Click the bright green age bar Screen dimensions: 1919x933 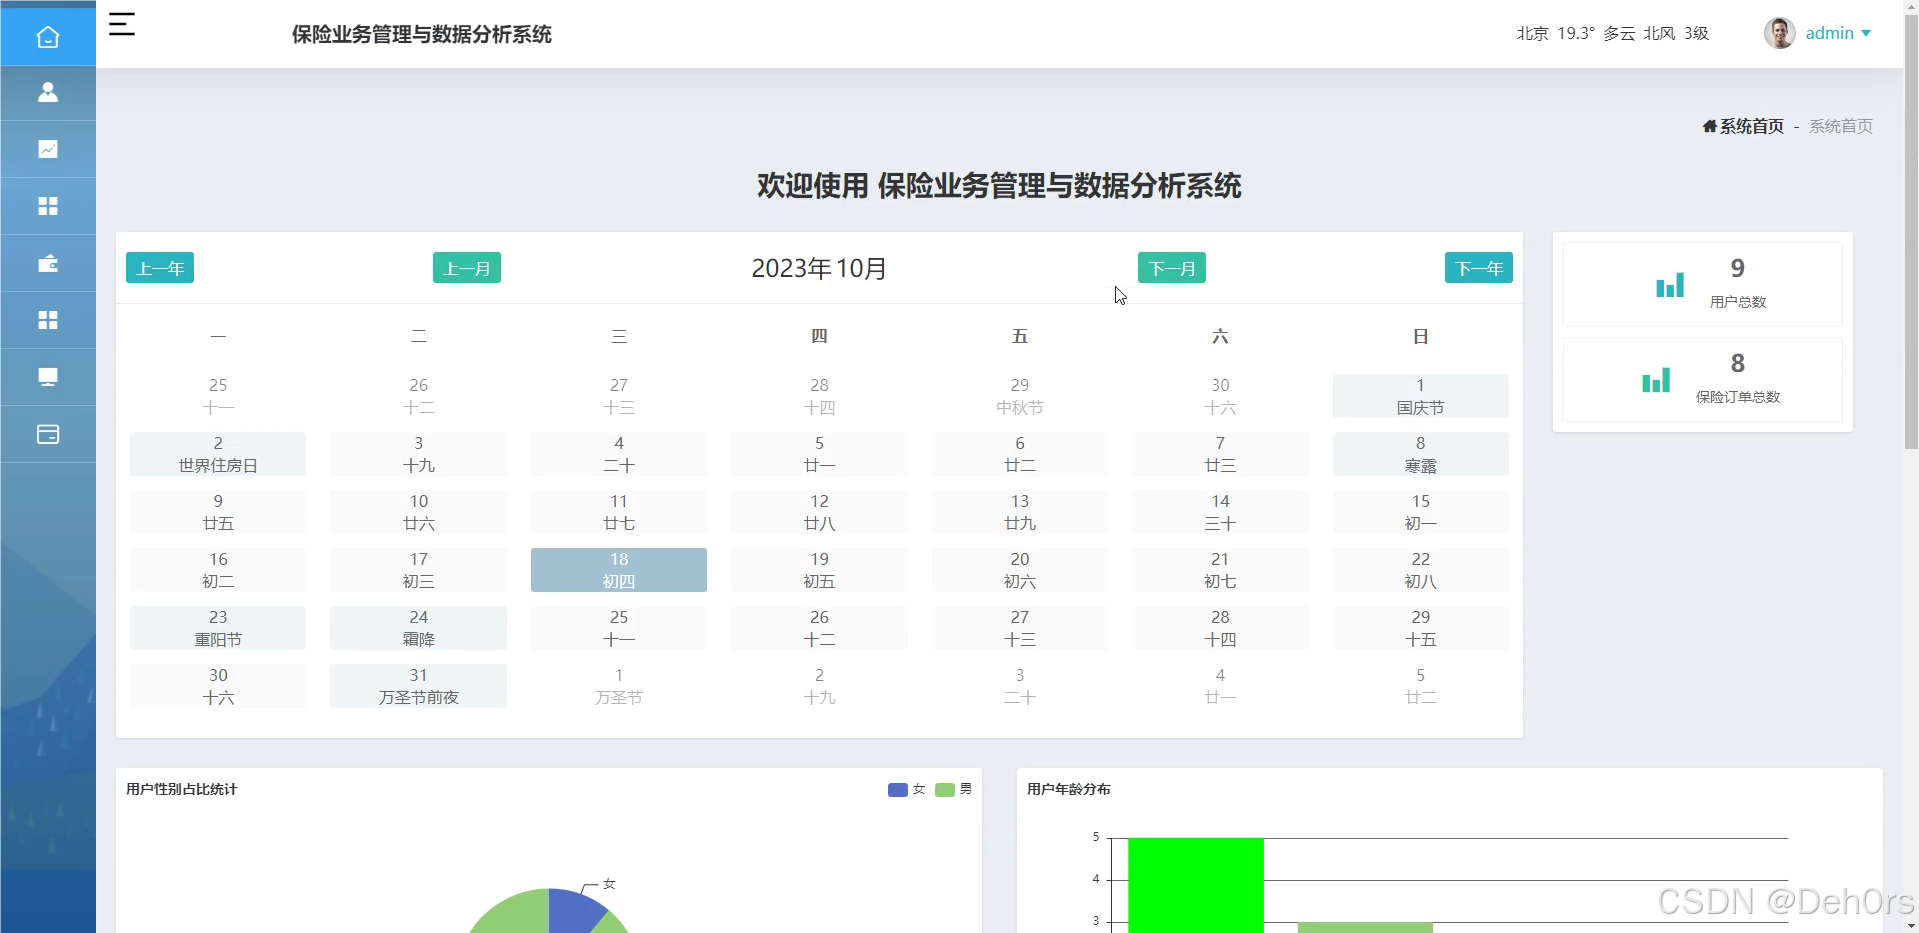(1196, 885)
